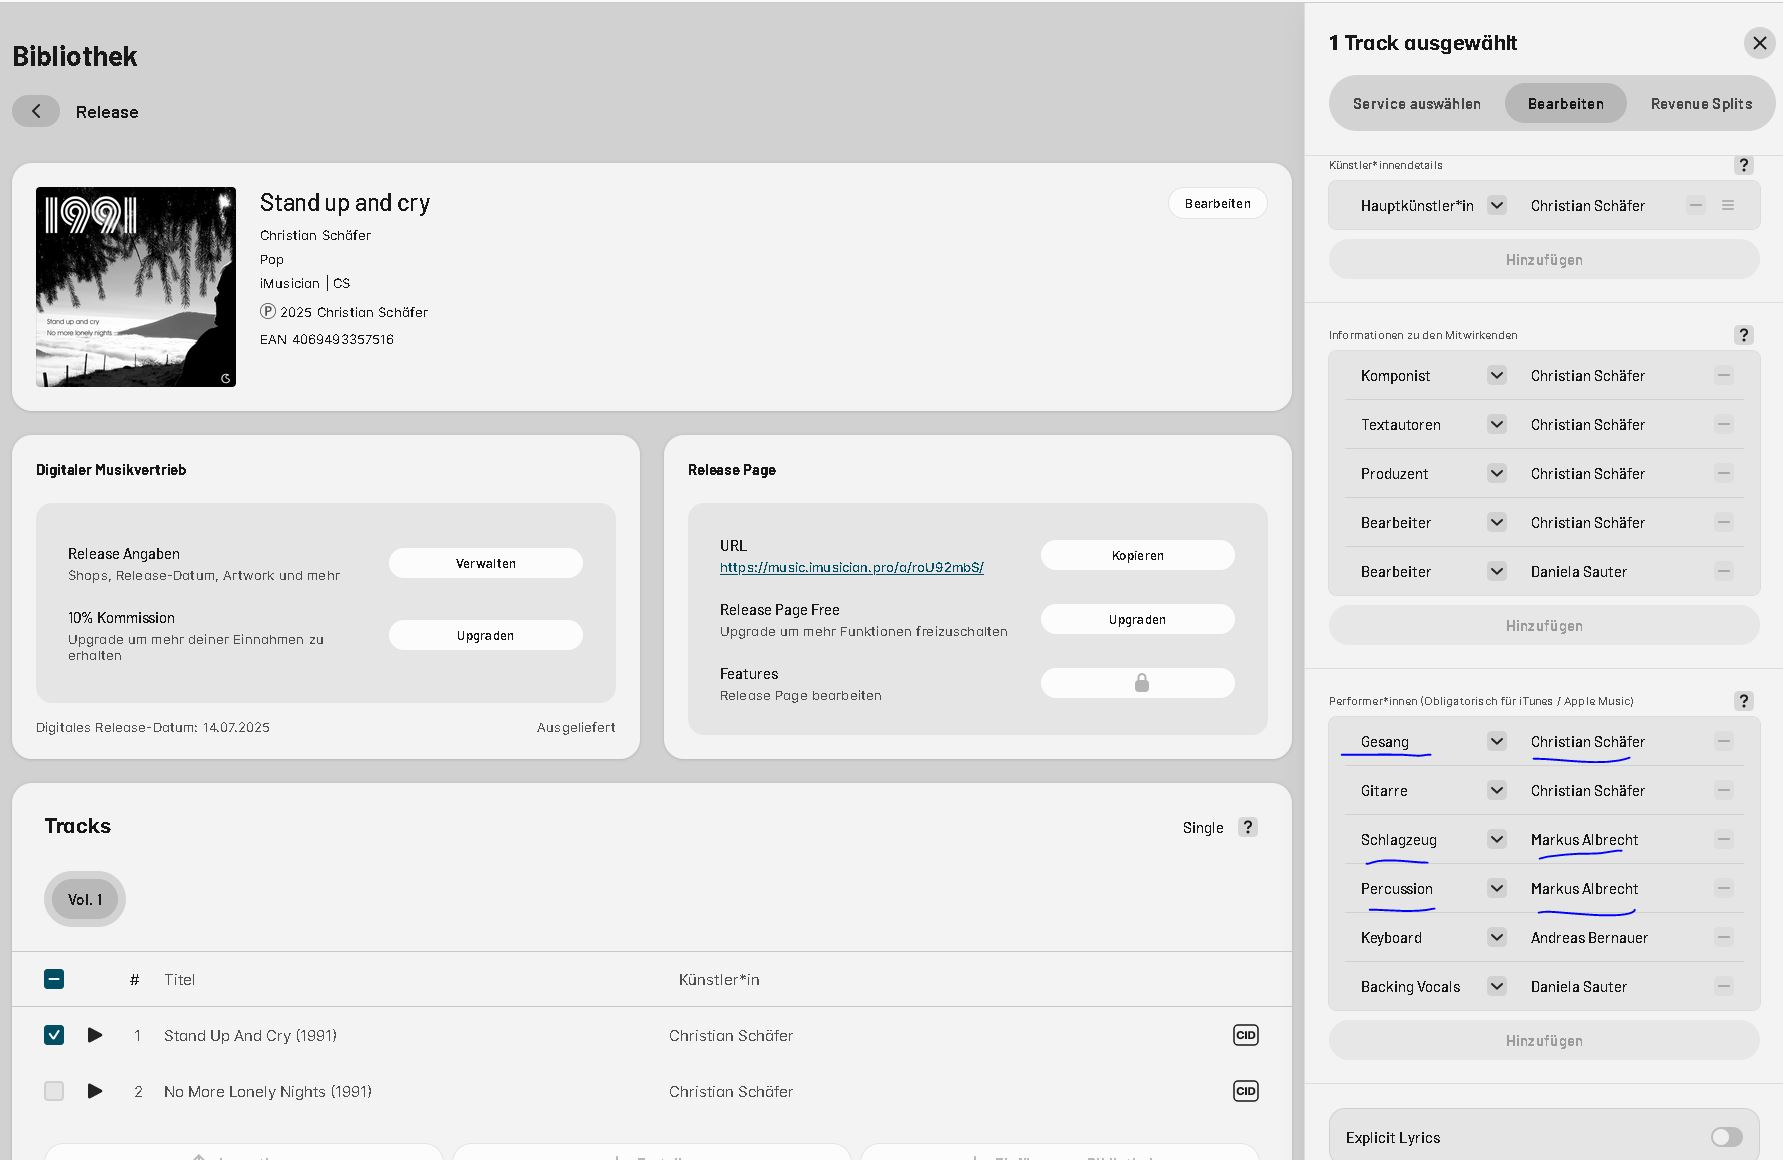Remove Backing Vocals Daniela Sauter entry
This screenshot has width=1783, height=1160.
pyautogui.click(x=1724, y=987)
